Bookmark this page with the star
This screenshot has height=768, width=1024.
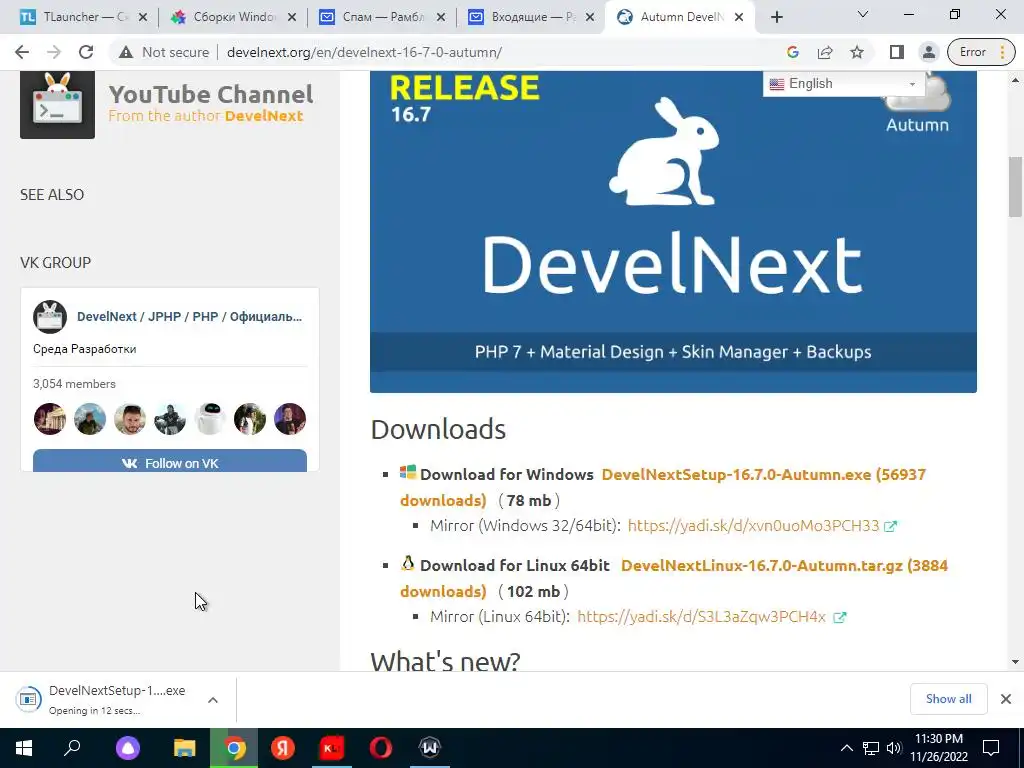[857, 52]
